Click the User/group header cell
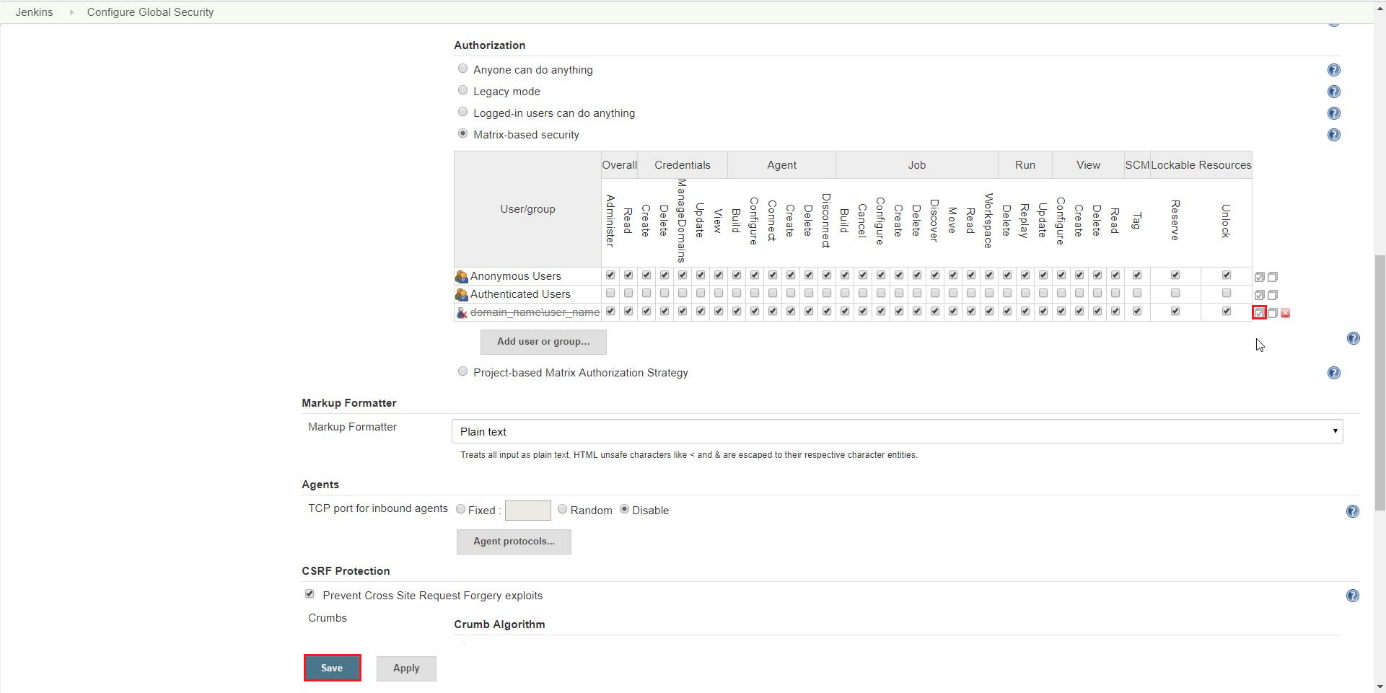 pos(528,209)
